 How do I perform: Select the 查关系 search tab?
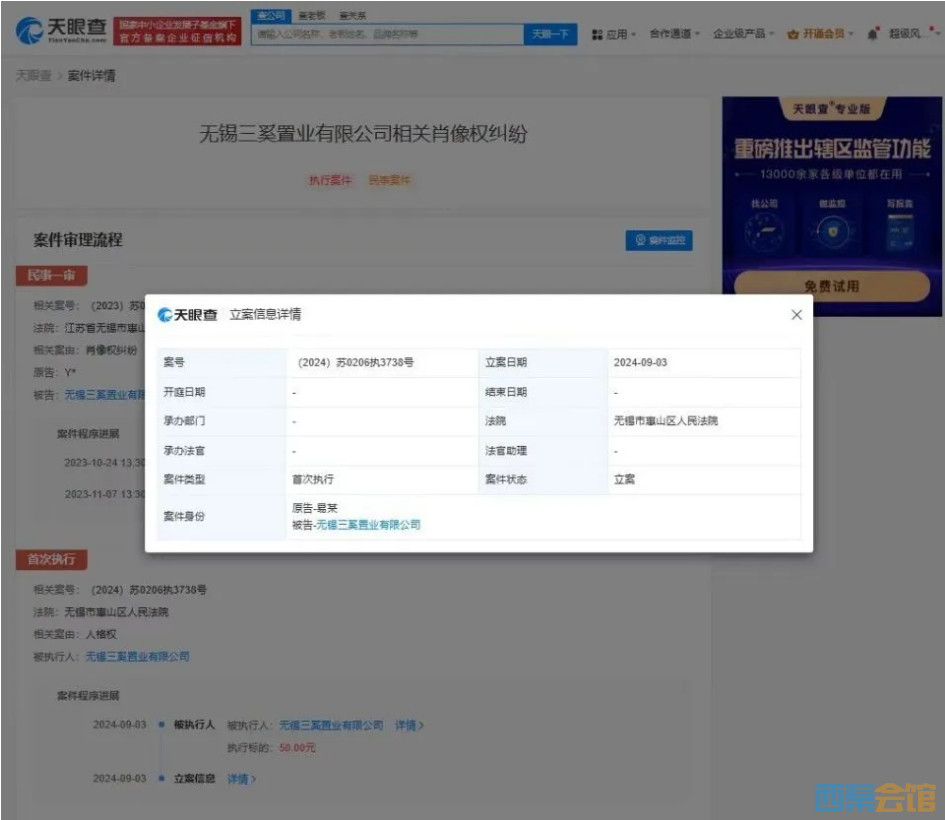pos(353,16)
